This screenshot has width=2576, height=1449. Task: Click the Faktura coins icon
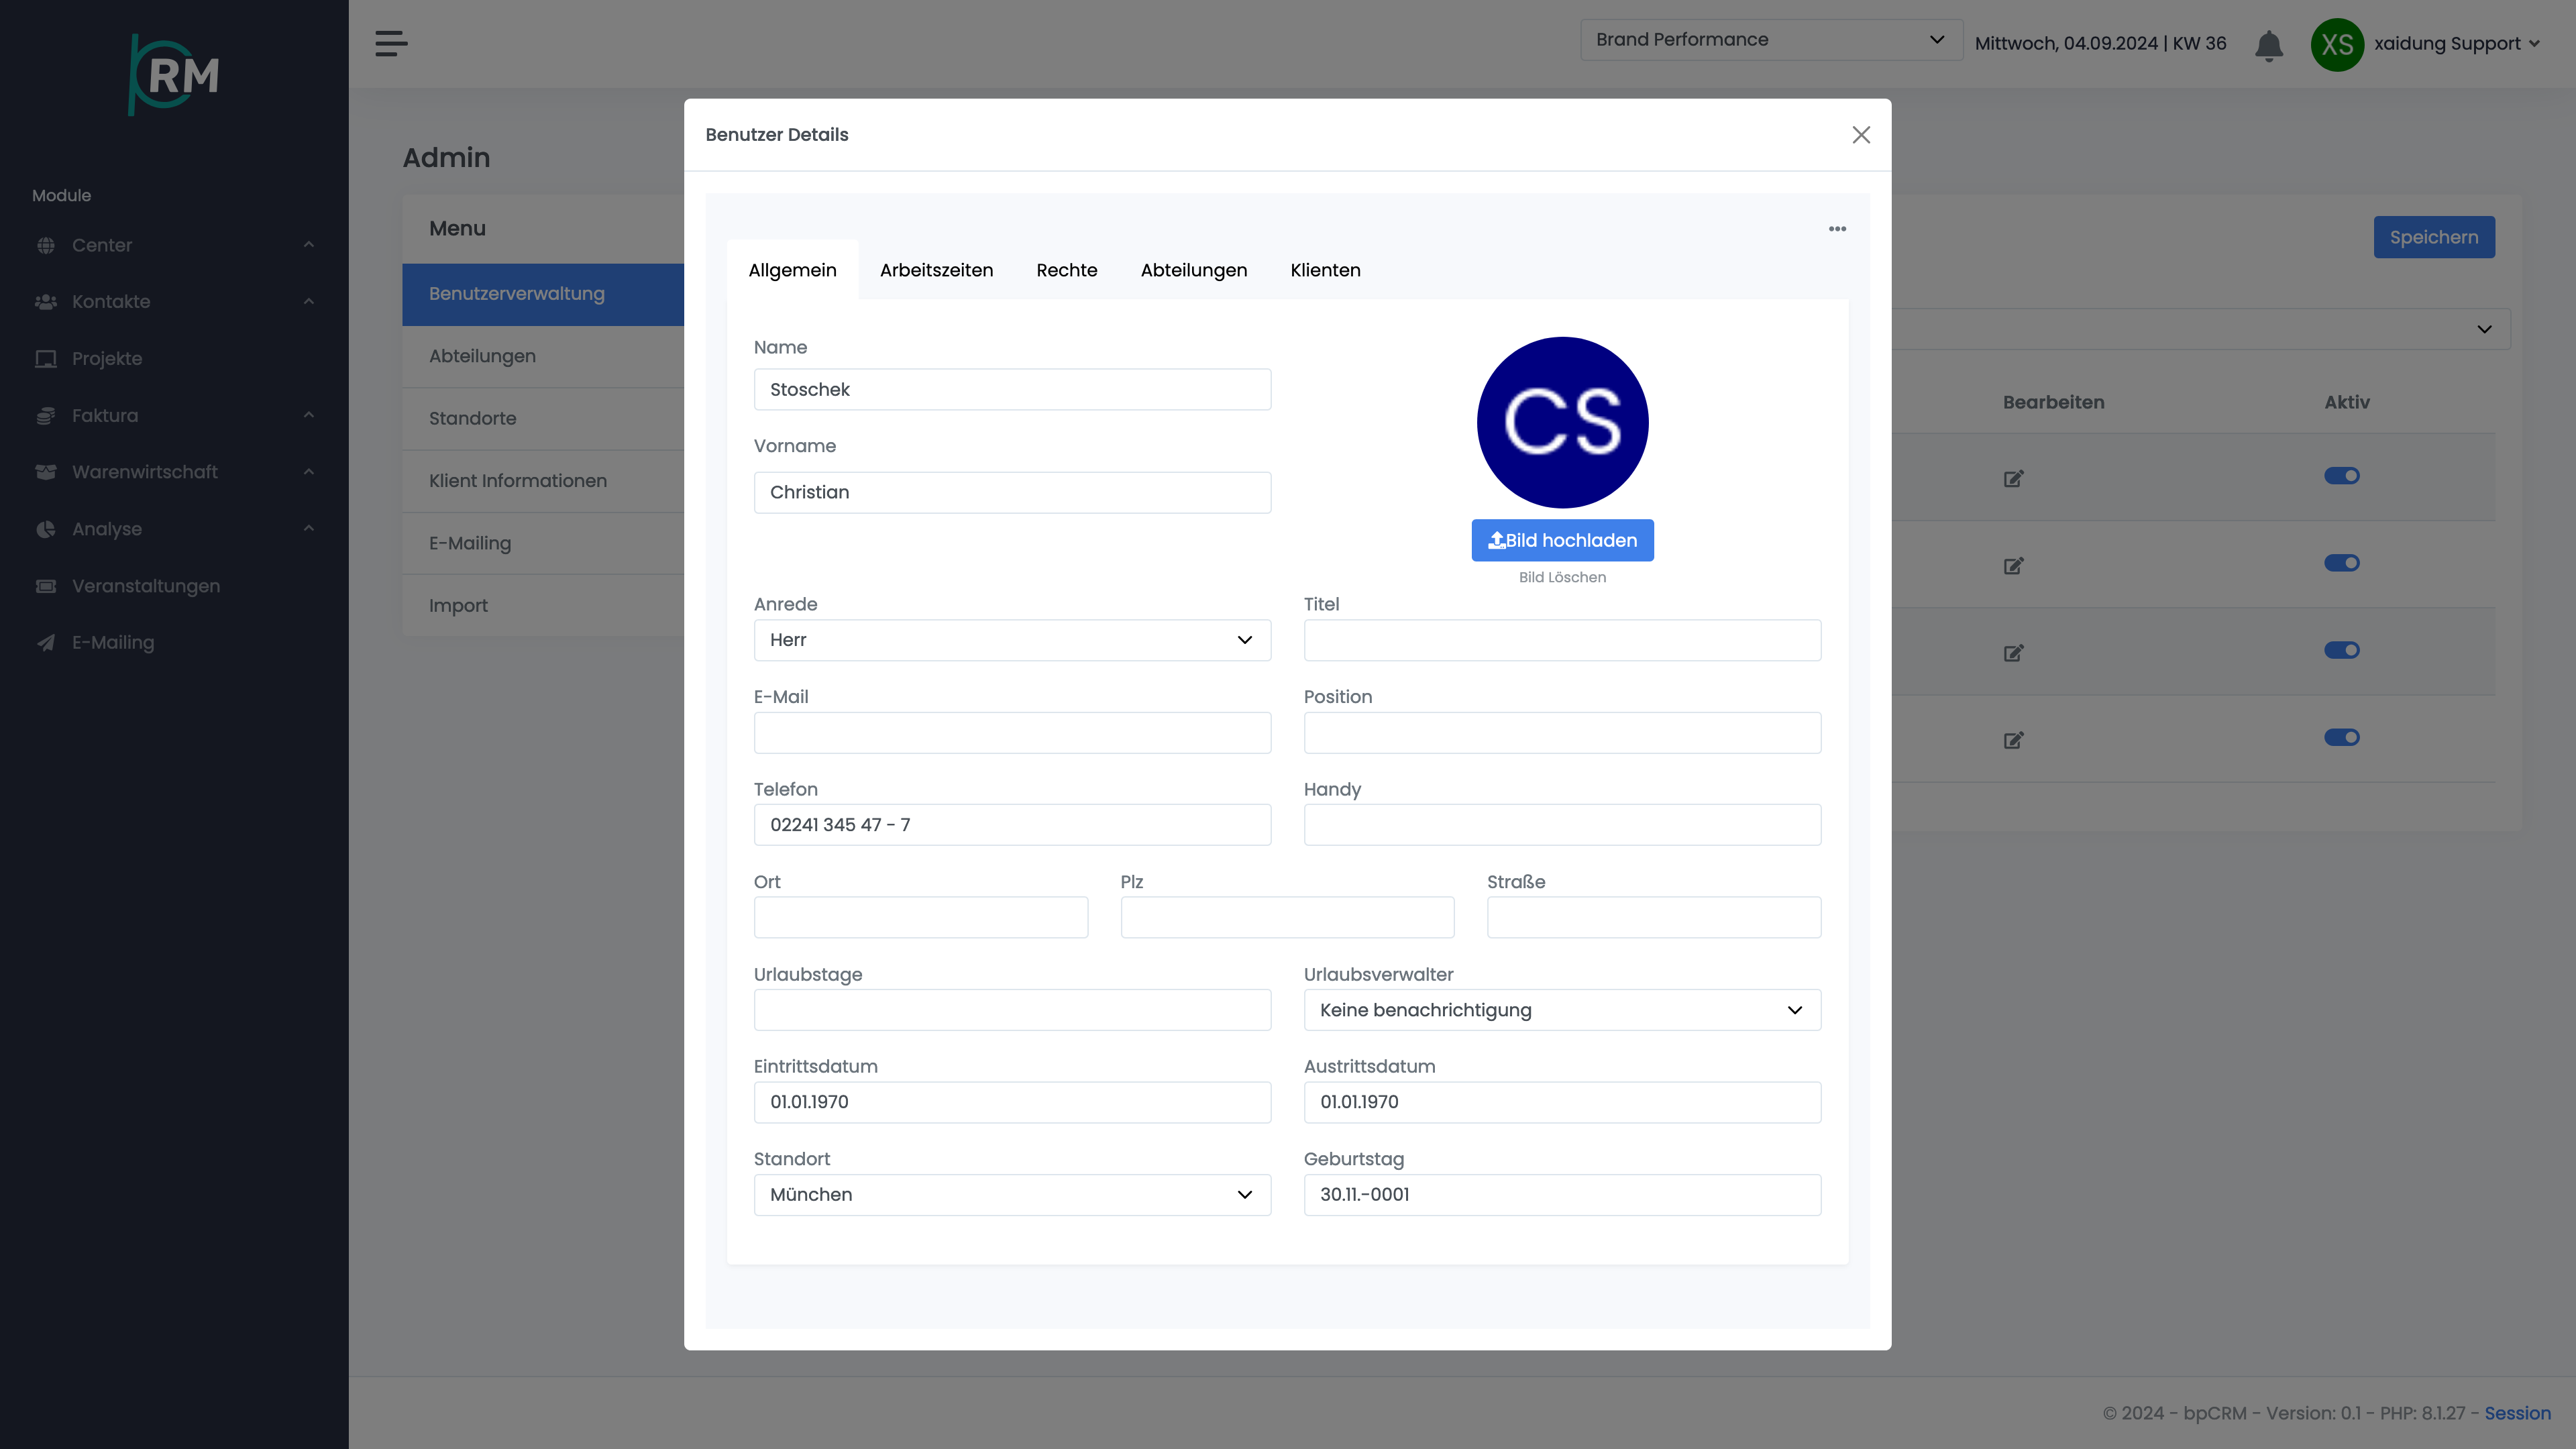tap(46, 415)
